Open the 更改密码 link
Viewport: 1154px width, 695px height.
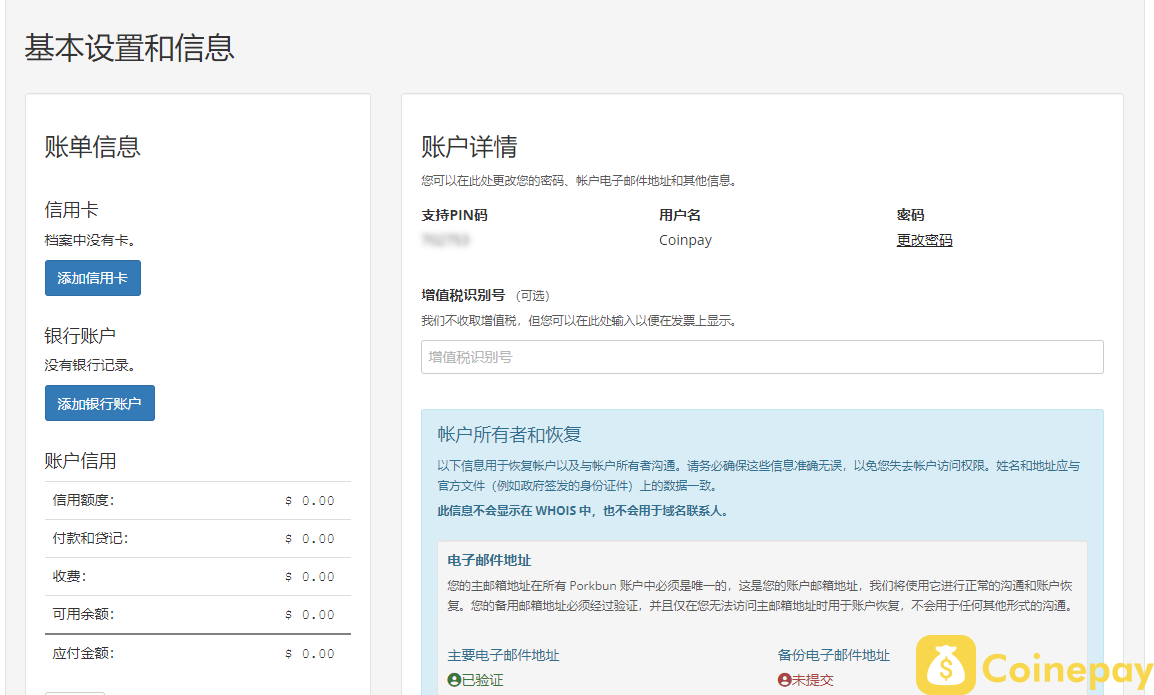(x=924, y=240)
